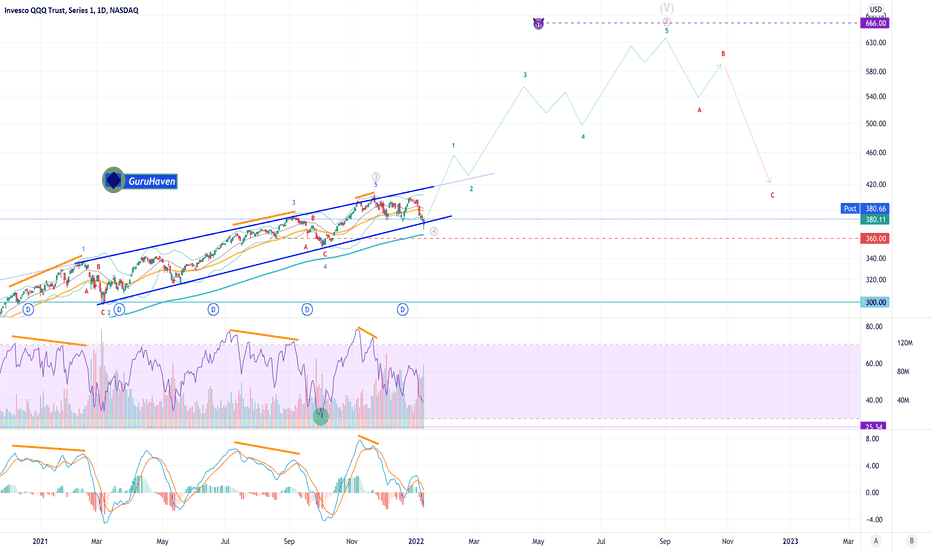Select the teal 1 projection wave label
Screen dimensions: 932x550
pos(454,145)
